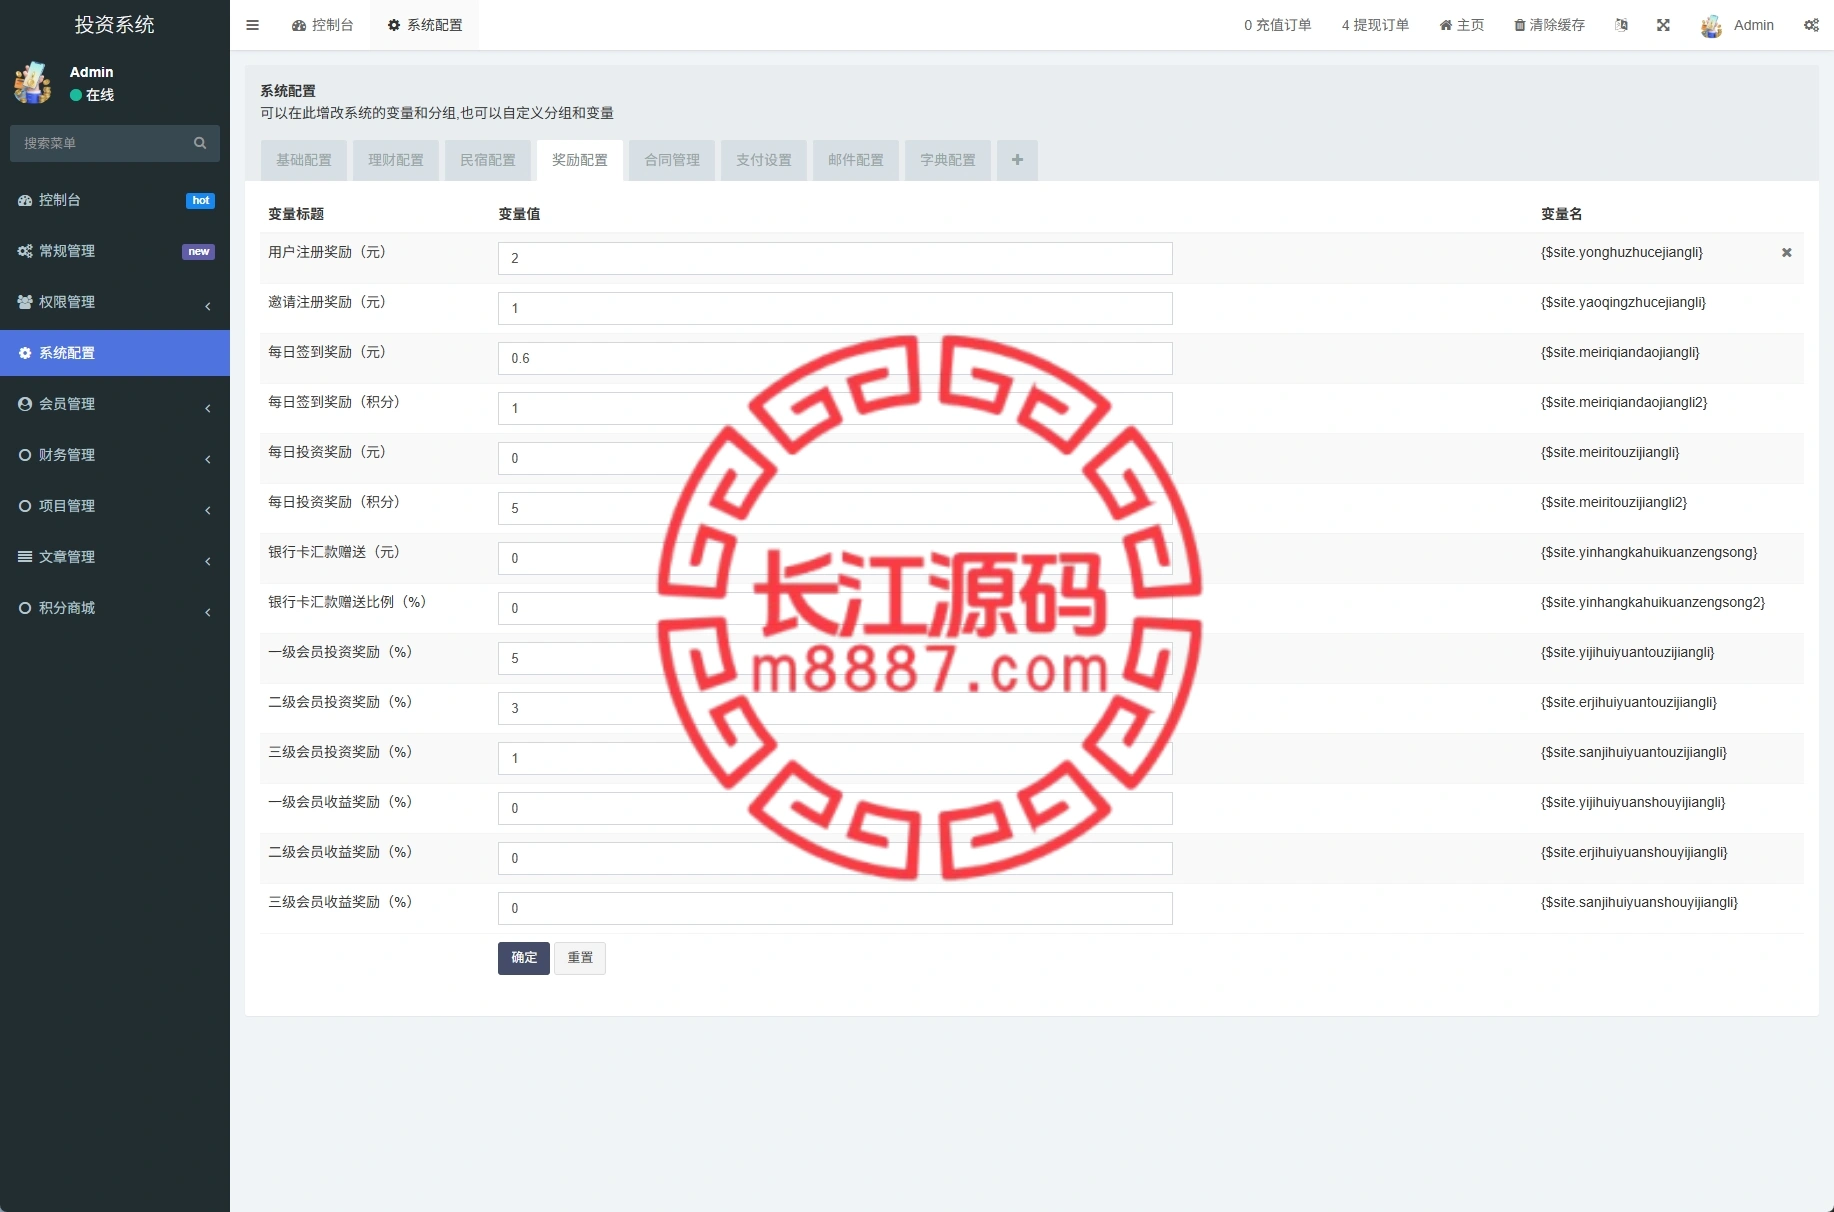Open the language switch icon in header

click(1621, 25)
